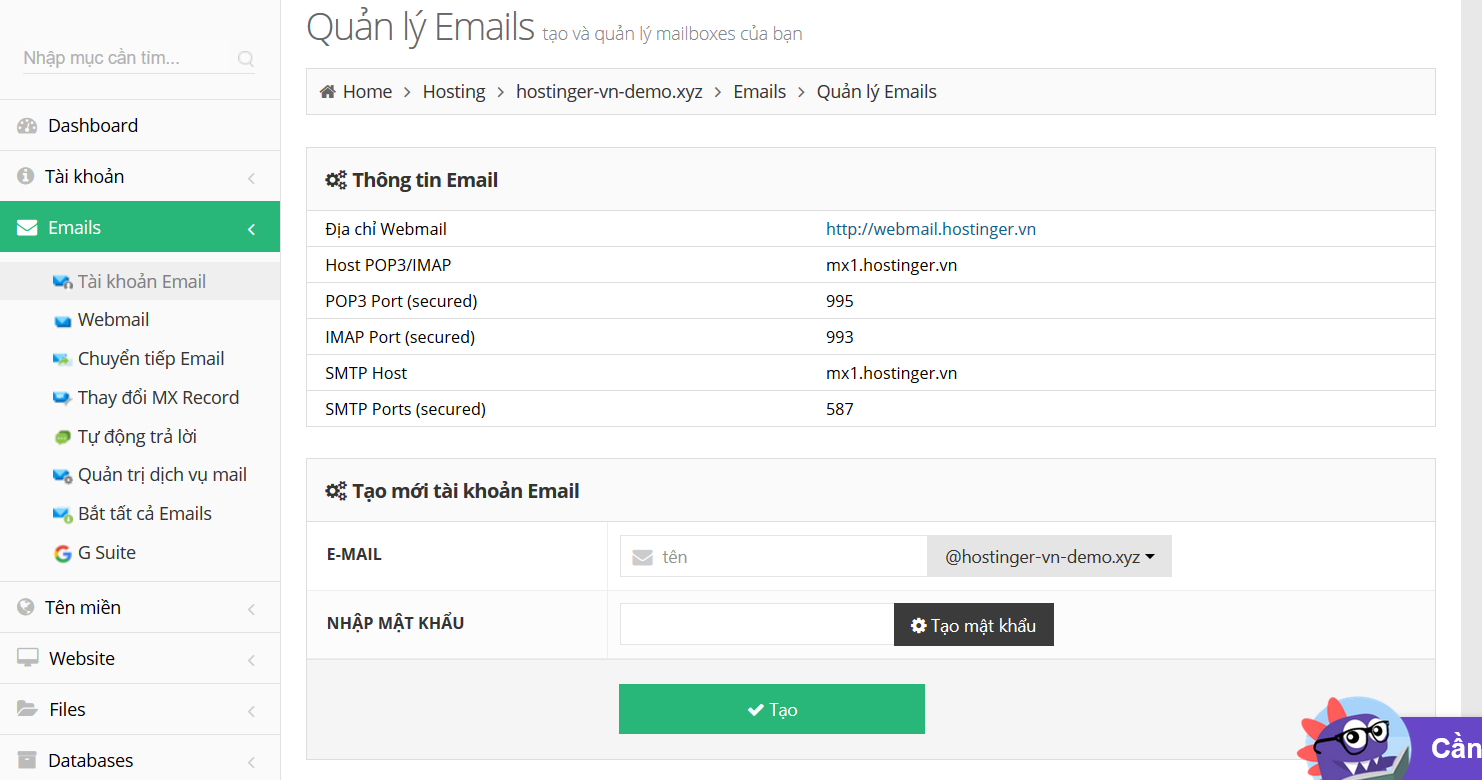Select Tài khoản Email submenu item
1482x780 pixels.
coord(140,281)
